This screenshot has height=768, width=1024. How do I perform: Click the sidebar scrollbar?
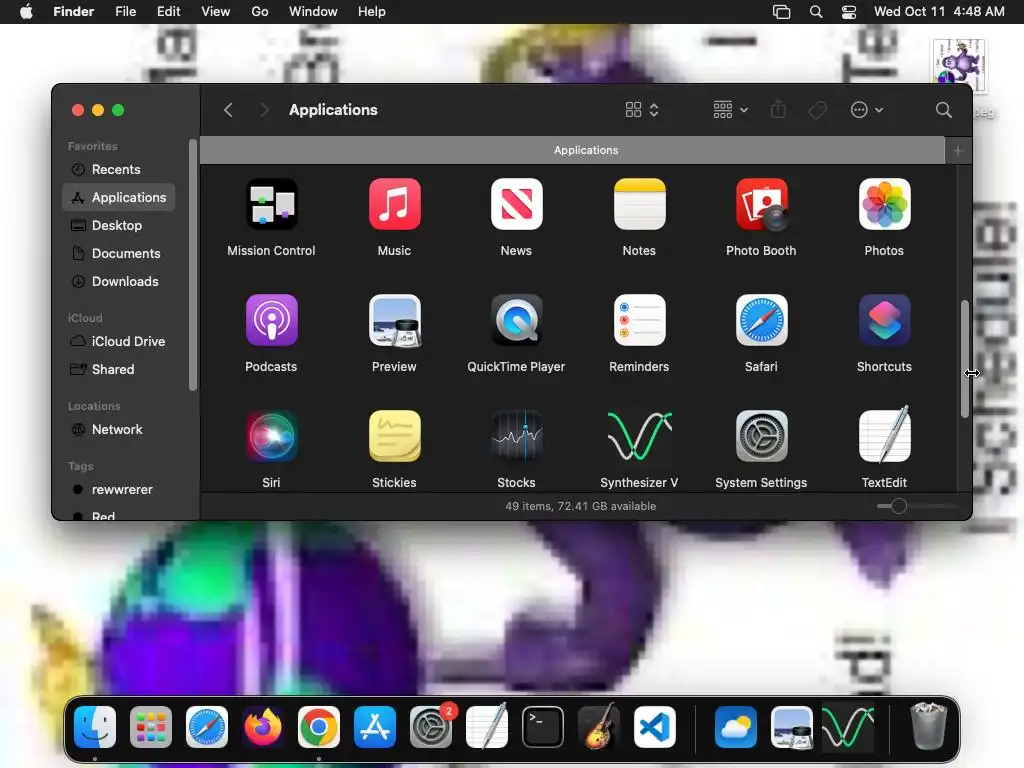tap(193, 264)
